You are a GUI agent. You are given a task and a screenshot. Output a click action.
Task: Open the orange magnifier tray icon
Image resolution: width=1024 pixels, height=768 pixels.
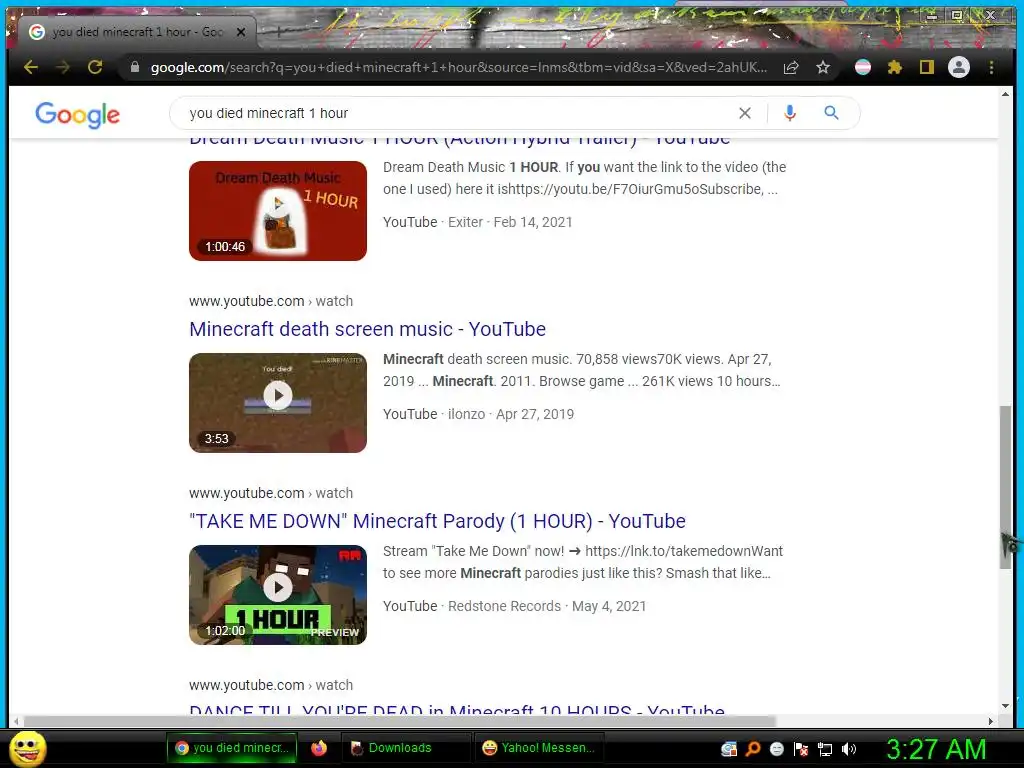click(x=753, y=749)
